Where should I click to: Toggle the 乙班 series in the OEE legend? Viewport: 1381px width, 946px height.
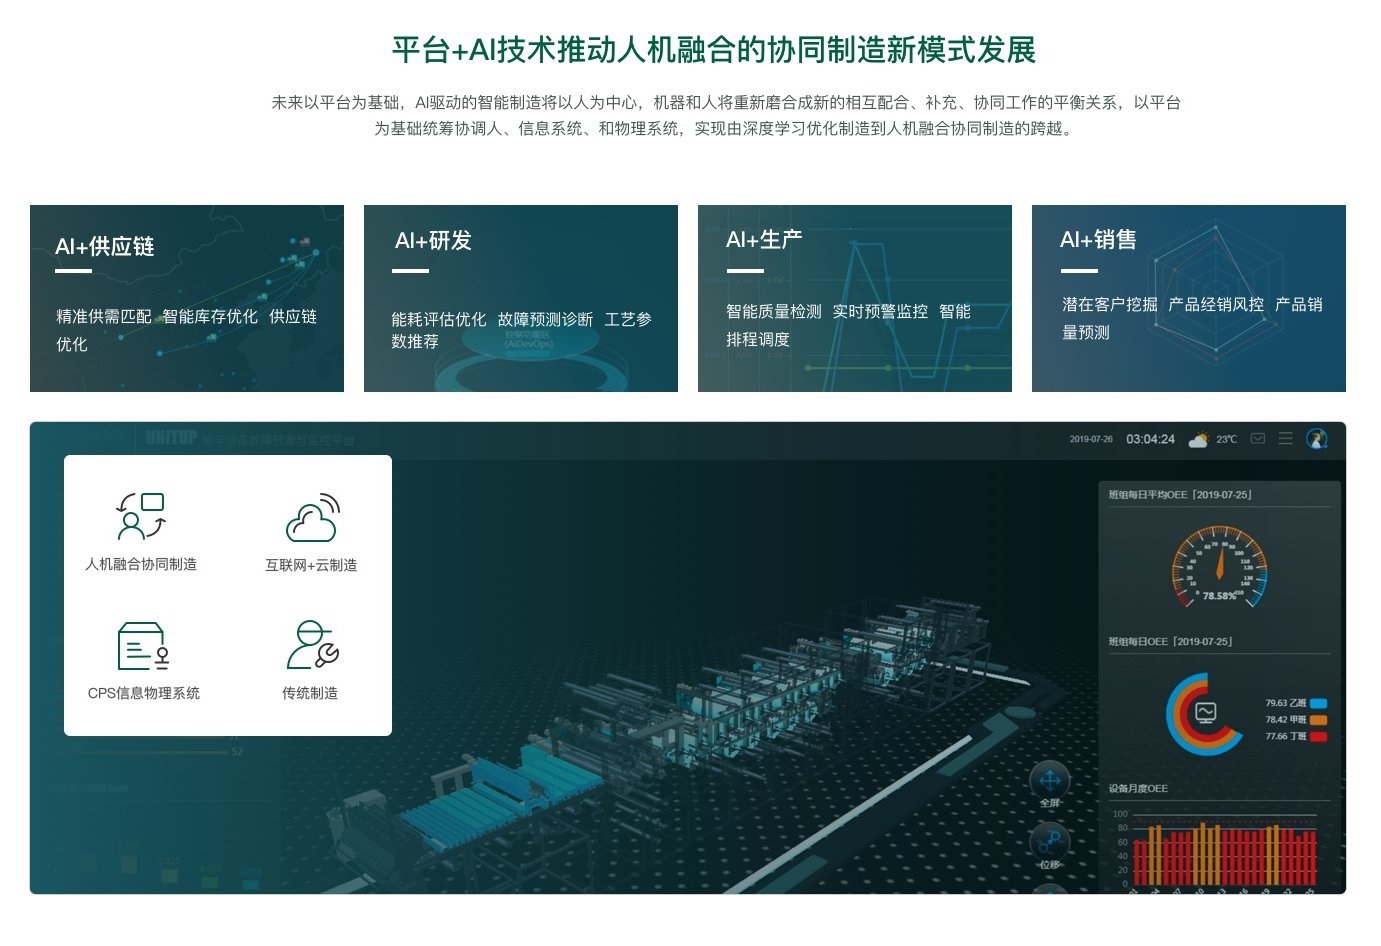pos(1320,703)
